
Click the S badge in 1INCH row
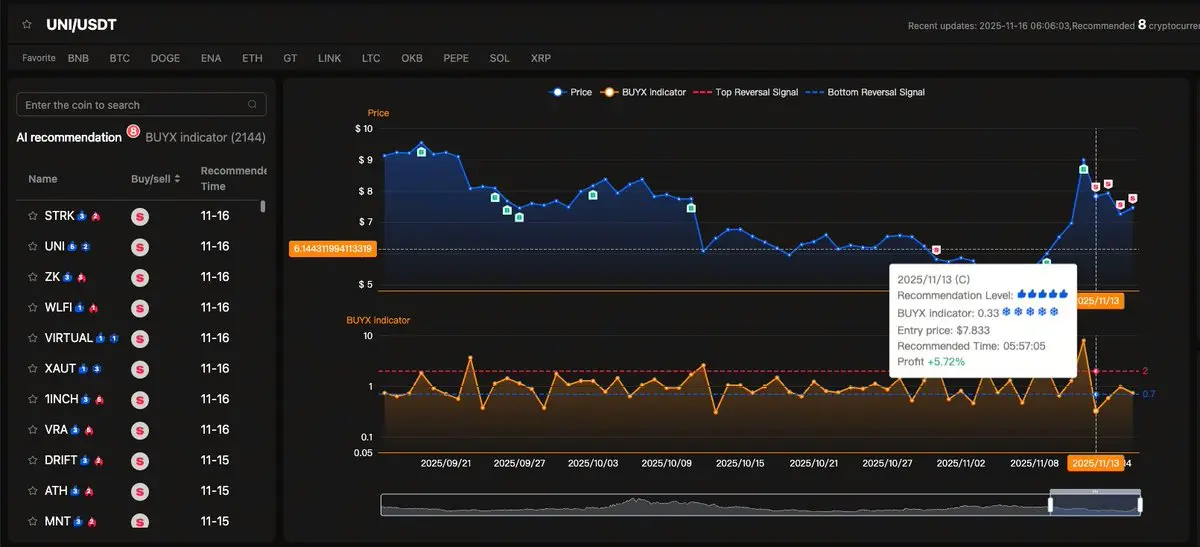(x=140, y=399)
